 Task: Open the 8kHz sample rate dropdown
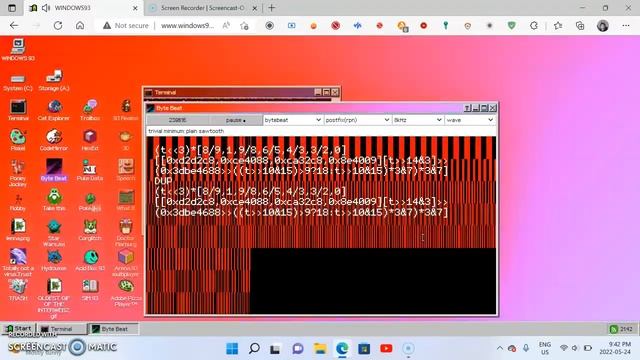point(418,120)
